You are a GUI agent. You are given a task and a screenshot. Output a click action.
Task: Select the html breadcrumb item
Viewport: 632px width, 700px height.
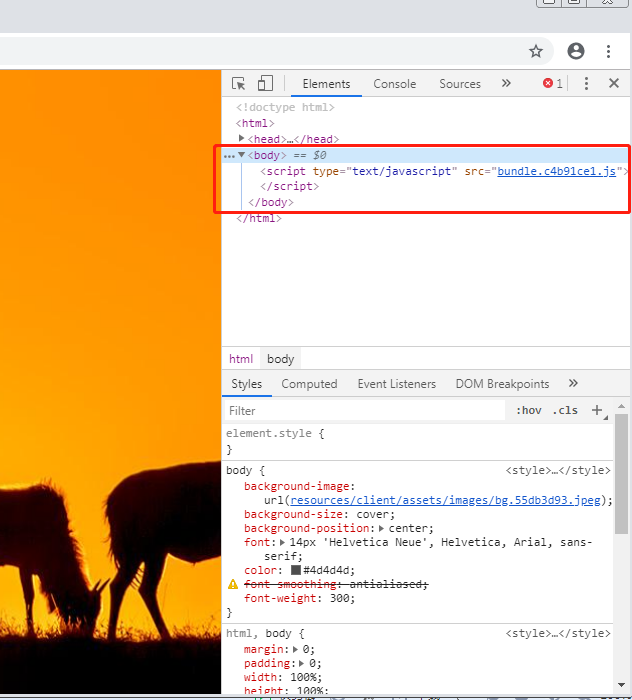[241, 359]
